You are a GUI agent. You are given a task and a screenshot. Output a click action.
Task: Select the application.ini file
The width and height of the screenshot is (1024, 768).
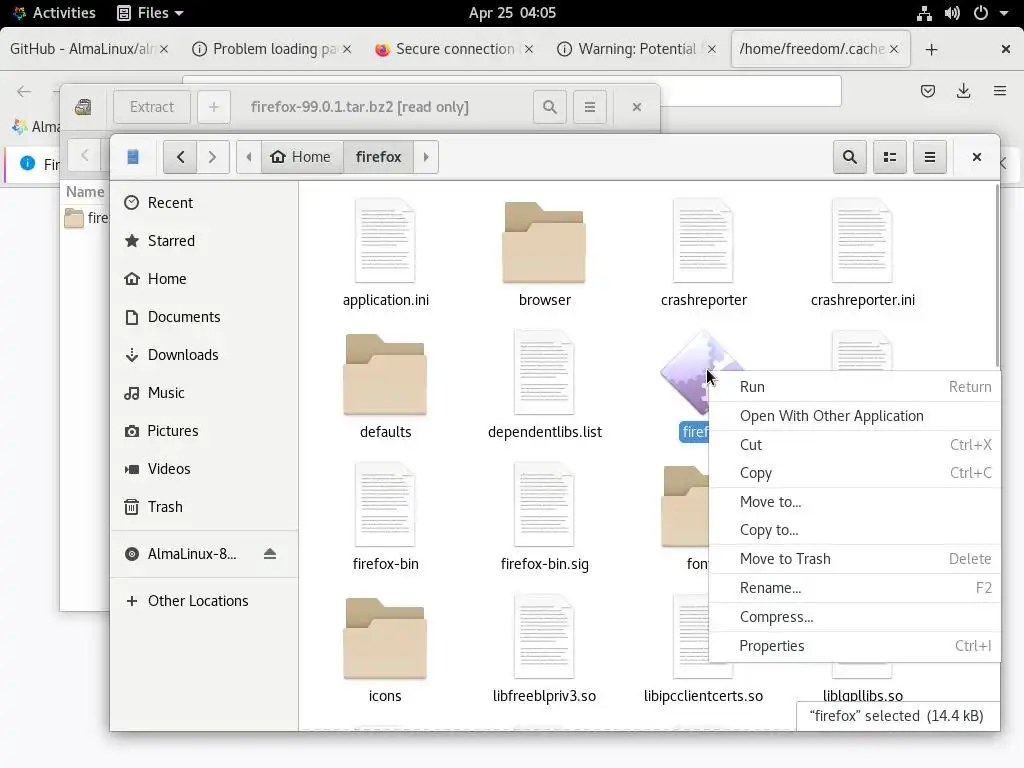(x=385, y=253)
